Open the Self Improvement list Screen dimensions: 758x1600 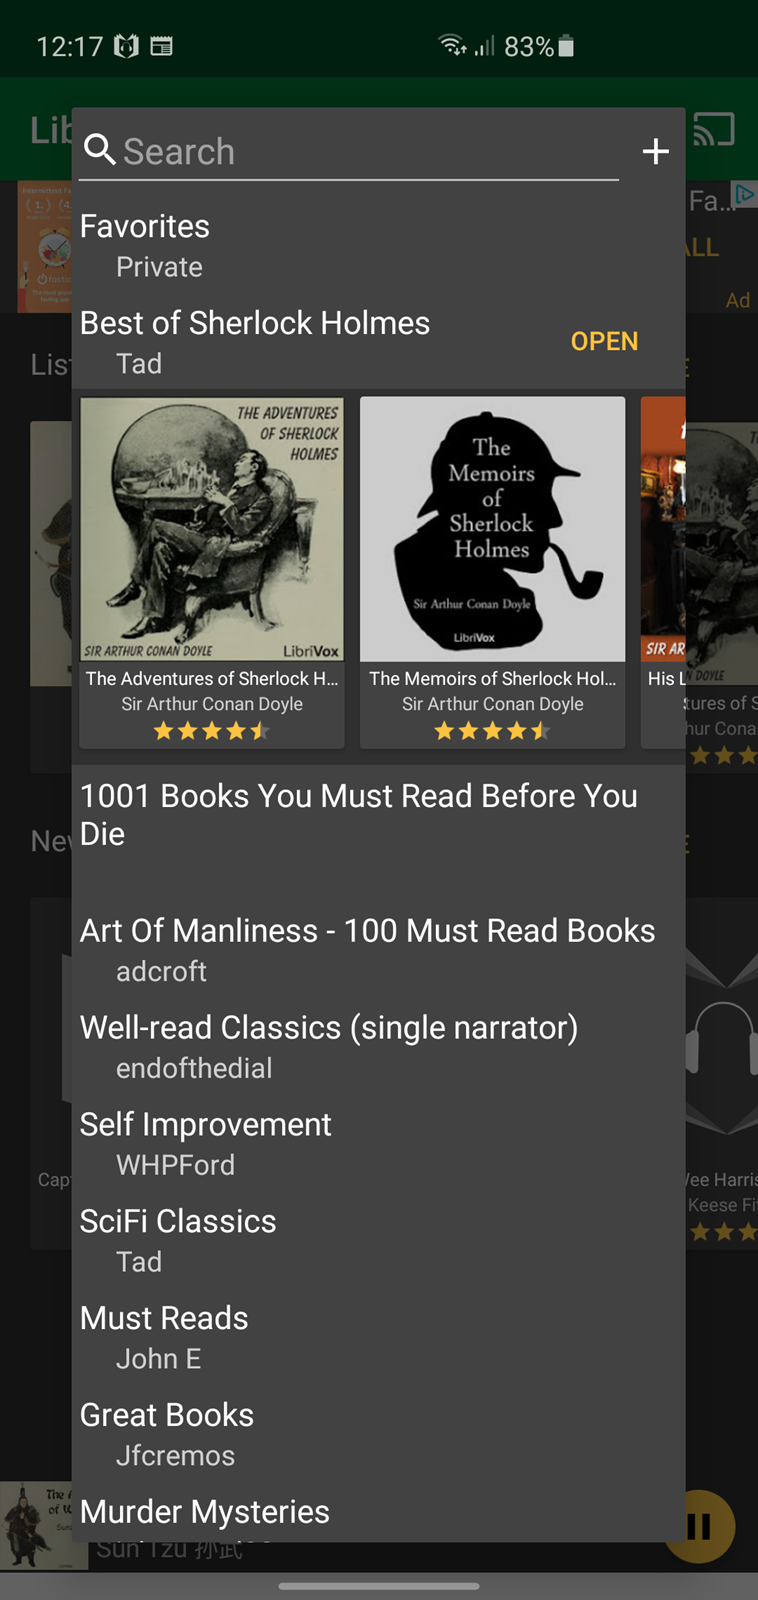click(378, 1144)
